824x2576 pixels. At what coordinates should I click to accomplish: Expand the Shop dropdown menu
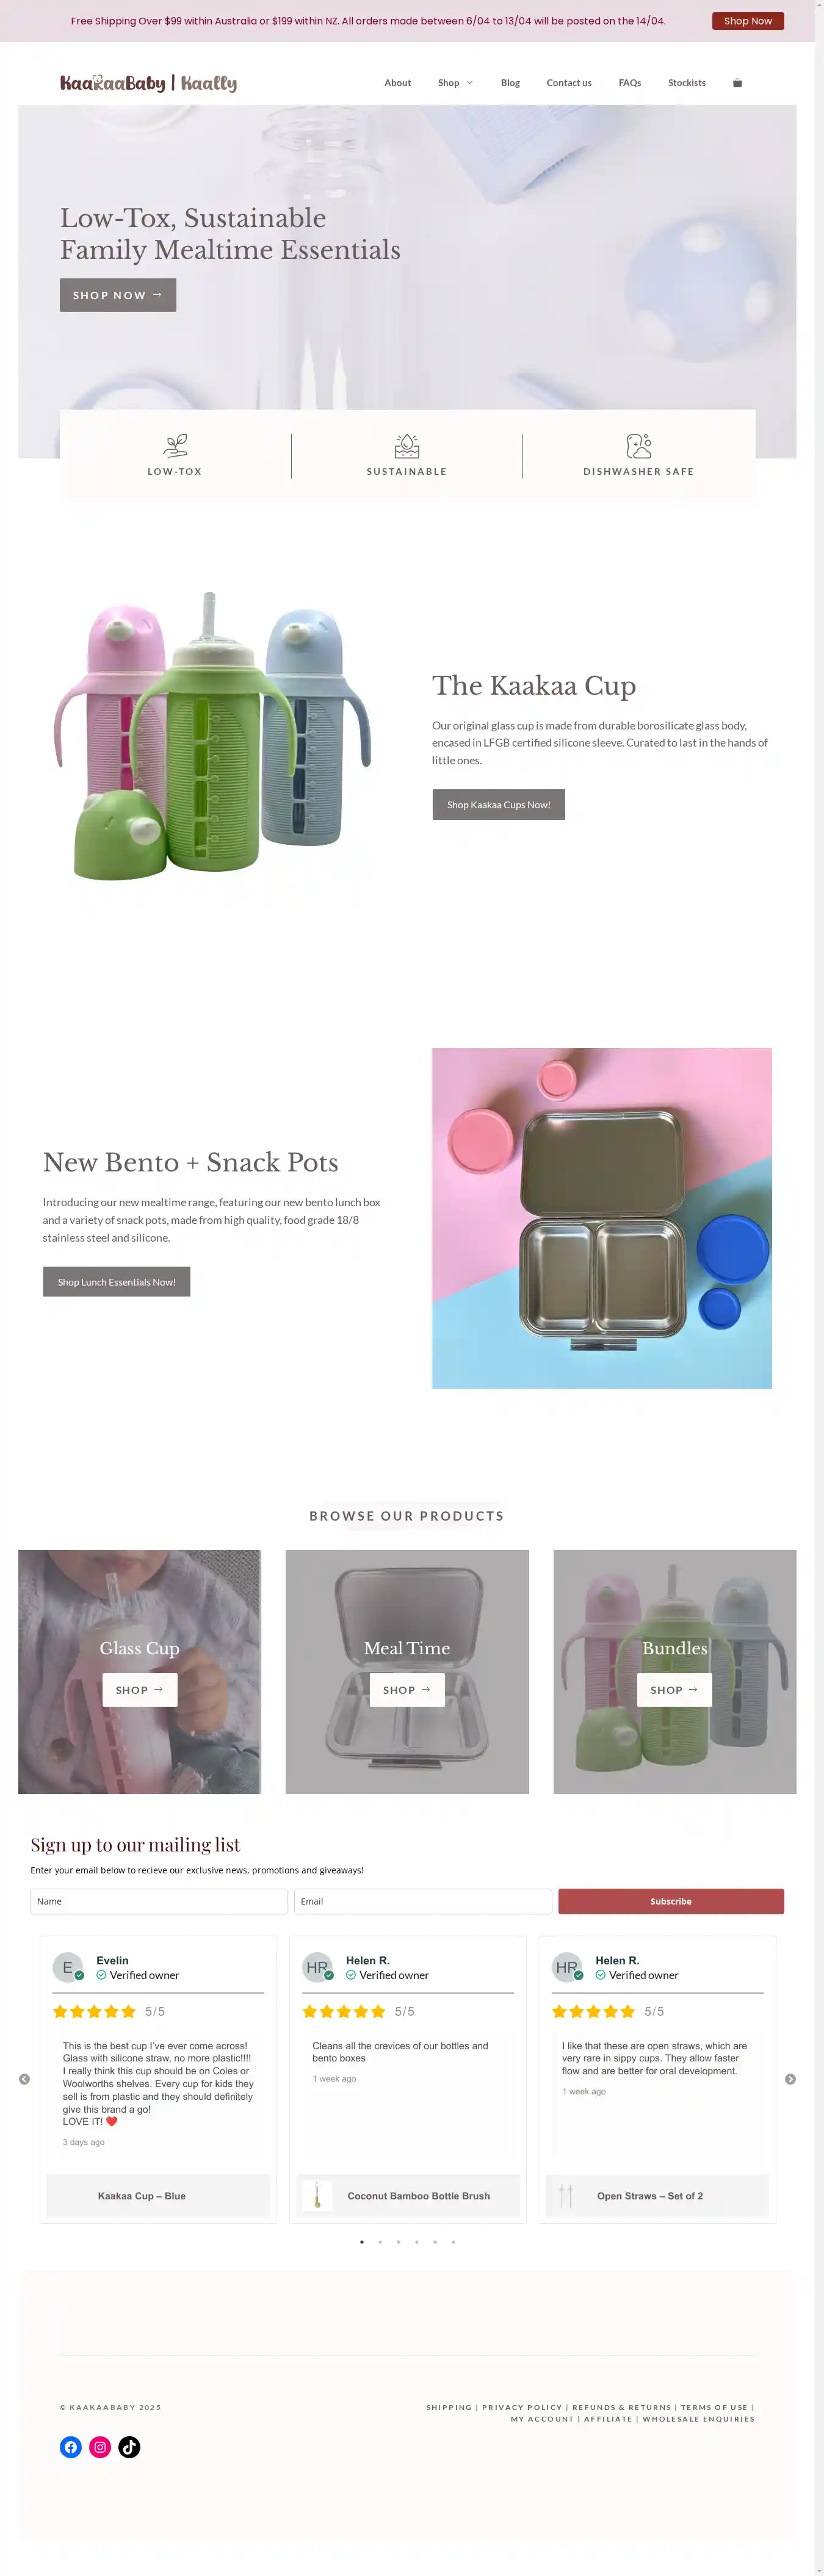point(455,83)
